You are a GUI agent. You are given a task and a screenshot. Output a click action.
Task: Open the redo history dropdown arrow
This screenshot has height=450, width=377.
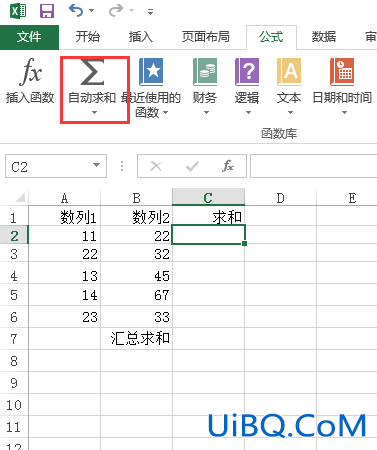(x=132, y=11)
